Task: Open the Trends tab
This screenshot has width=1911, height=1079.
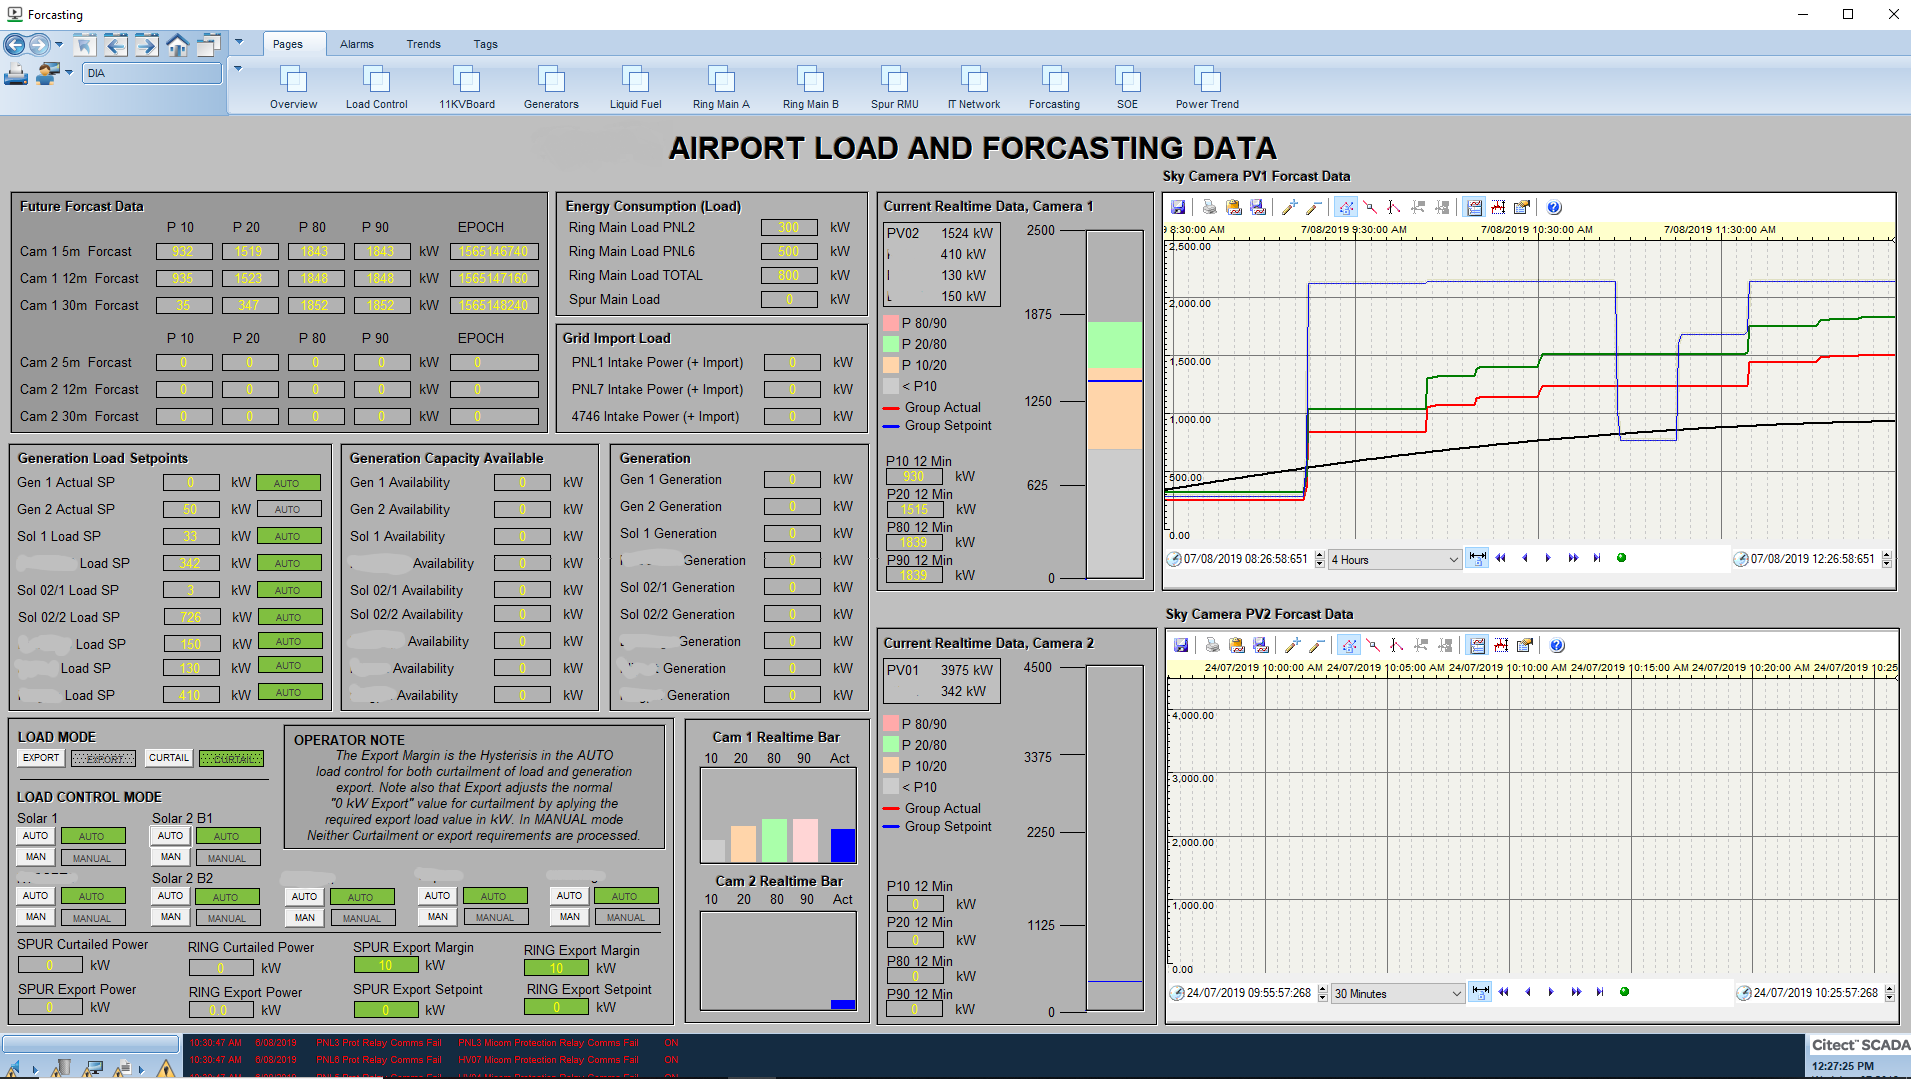Action: 423,44
